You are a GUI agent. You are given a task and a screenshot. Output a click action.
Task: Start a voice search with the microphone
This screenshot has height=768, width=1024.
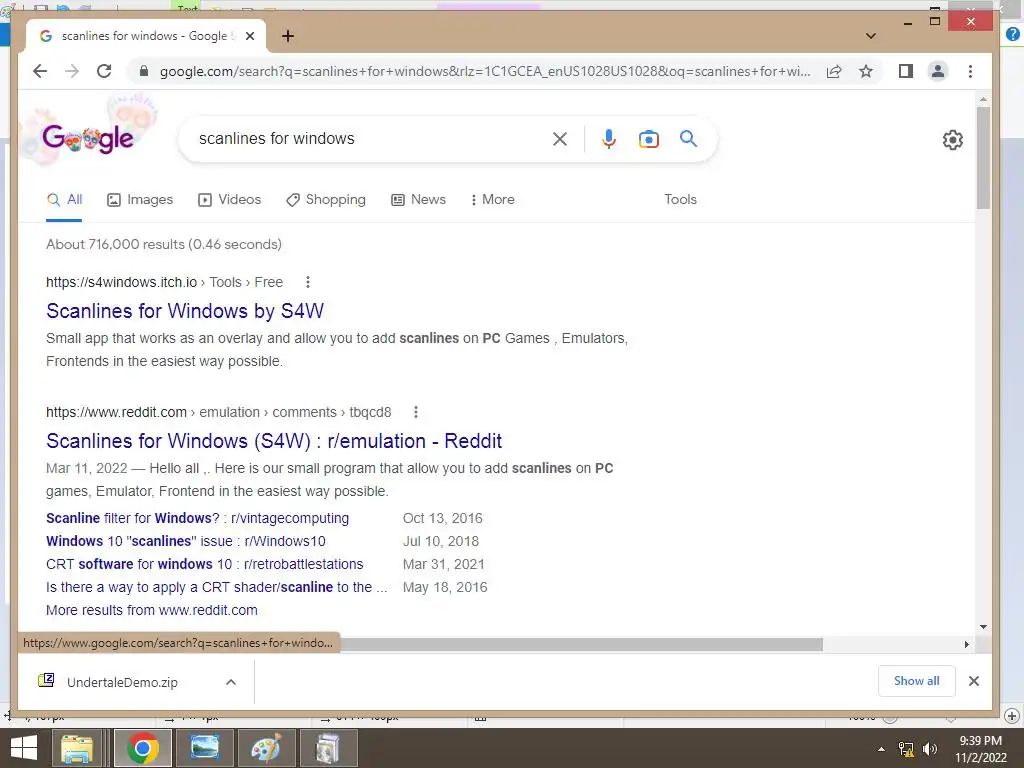609,138
